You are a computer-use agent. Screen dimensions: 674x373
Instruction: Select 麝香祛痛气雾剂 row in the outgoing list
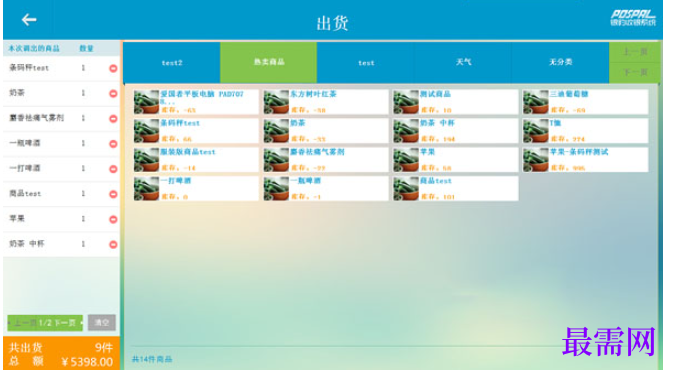(x=61, y=119)
